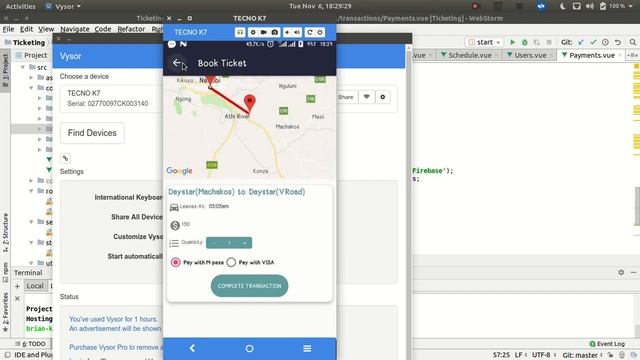Image resolution: width=640 pixels, height=360 pixels.
Task: Open the Navigate menu in WebStorm
Action: click(x=75, y=29)
